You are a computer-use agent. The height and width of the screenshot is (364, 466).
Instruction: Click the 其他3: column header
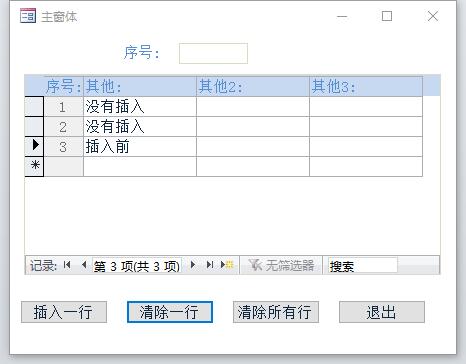[366, 87]
